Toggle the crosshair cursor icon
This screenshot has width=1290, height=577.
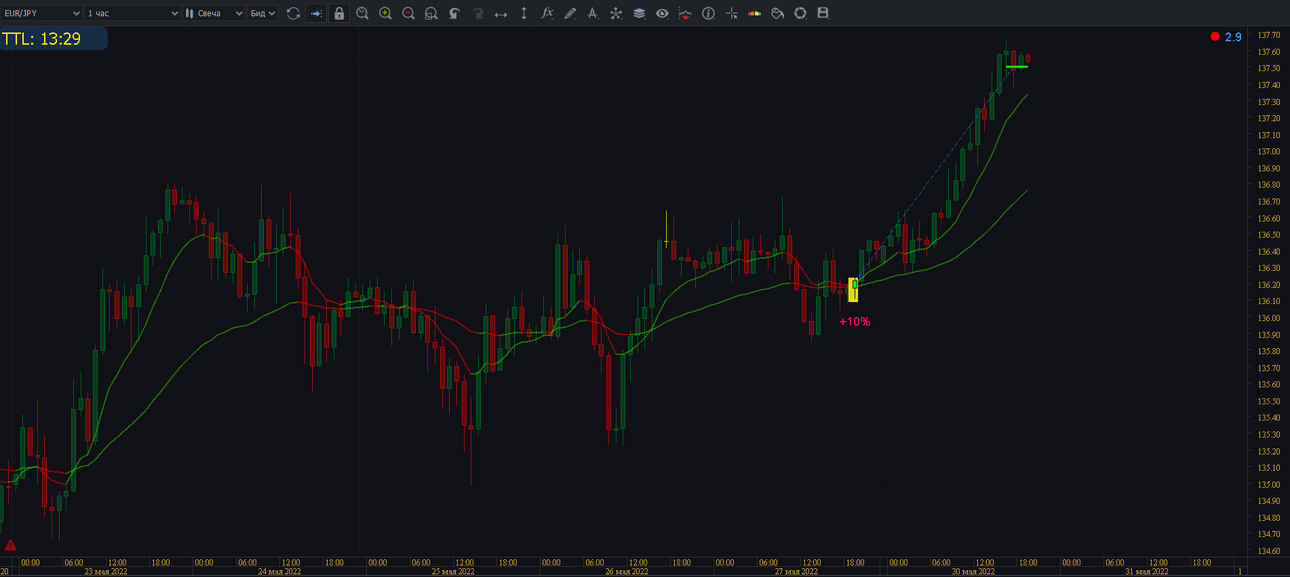point(732,13)
